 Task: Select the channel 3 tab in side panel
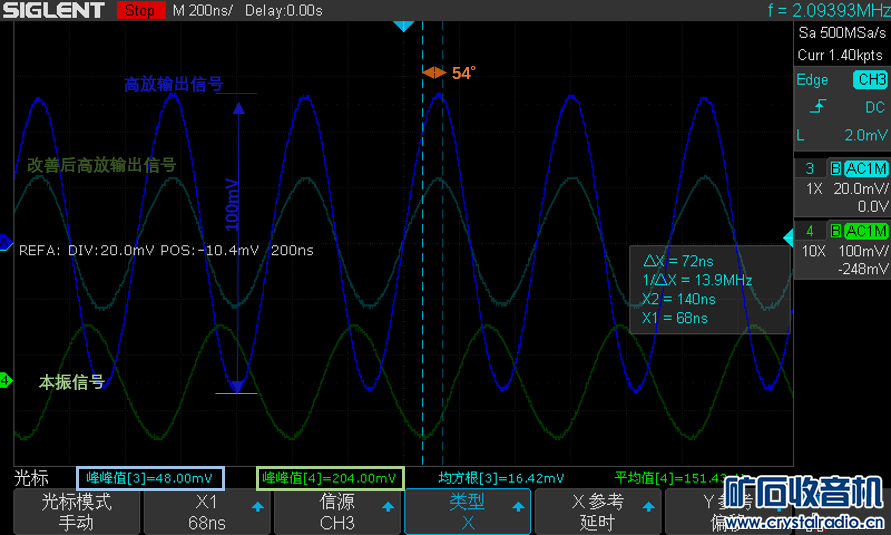(x=809, y=168)
